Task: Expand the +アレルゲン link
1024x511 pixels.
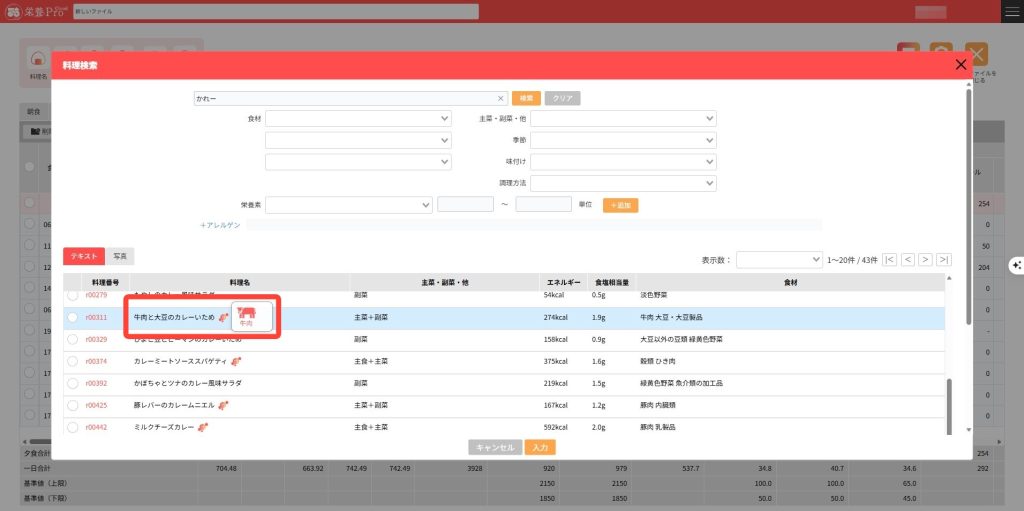Action: coord(221,225)
